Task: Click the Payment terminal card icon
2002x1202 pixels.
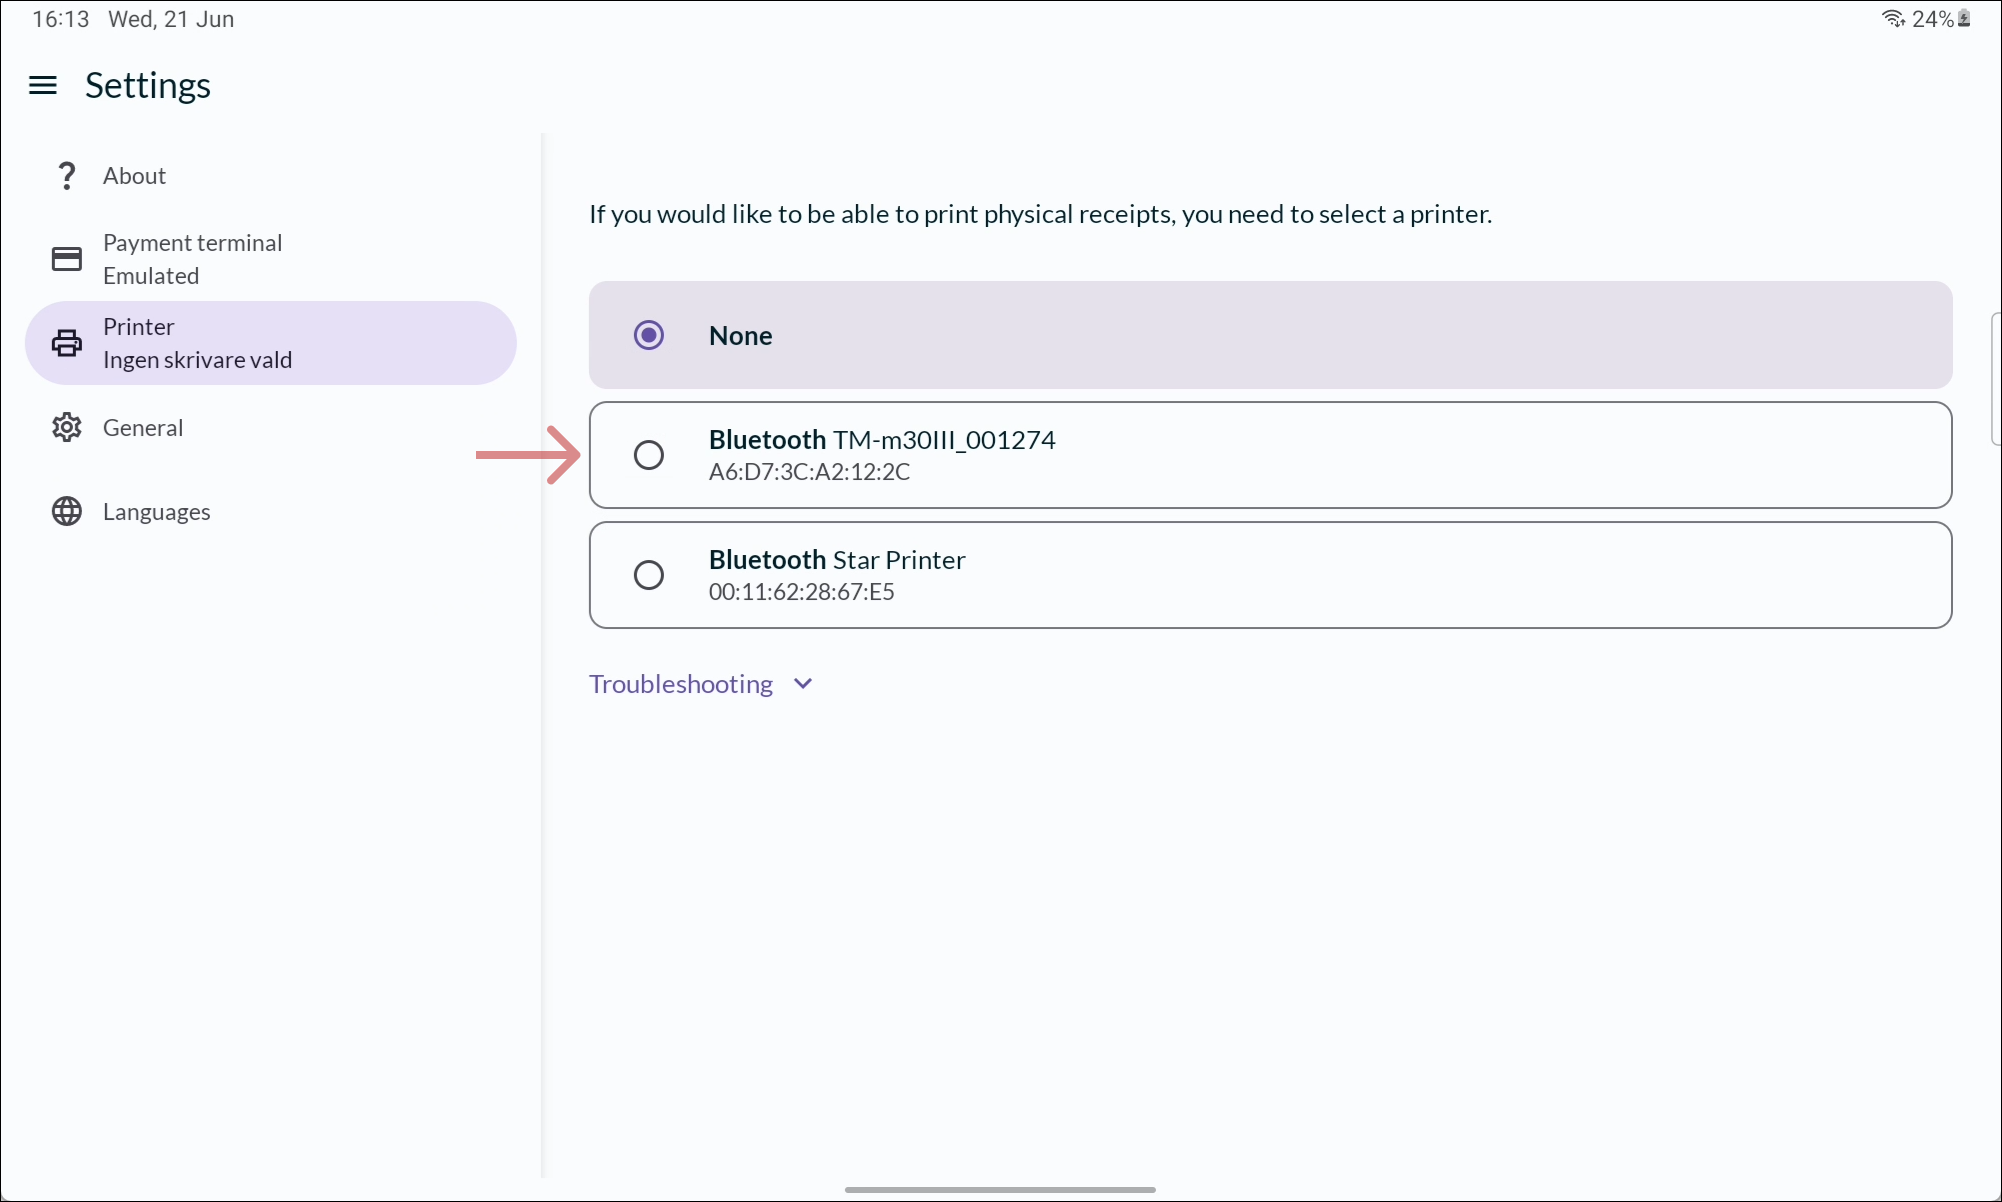Action: coord(67,259)
